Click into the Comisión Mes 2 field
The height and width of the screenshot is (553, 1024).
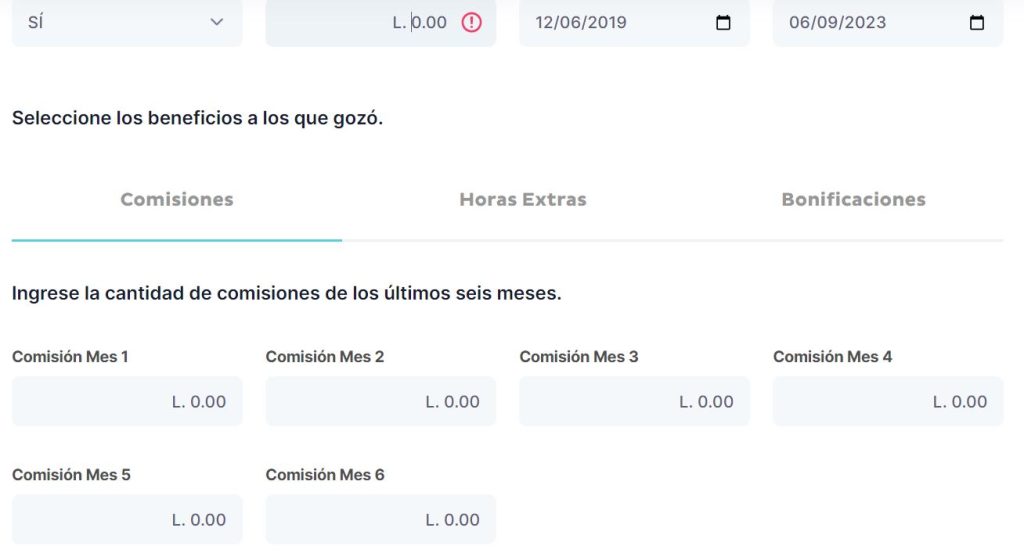click(380, 401)
